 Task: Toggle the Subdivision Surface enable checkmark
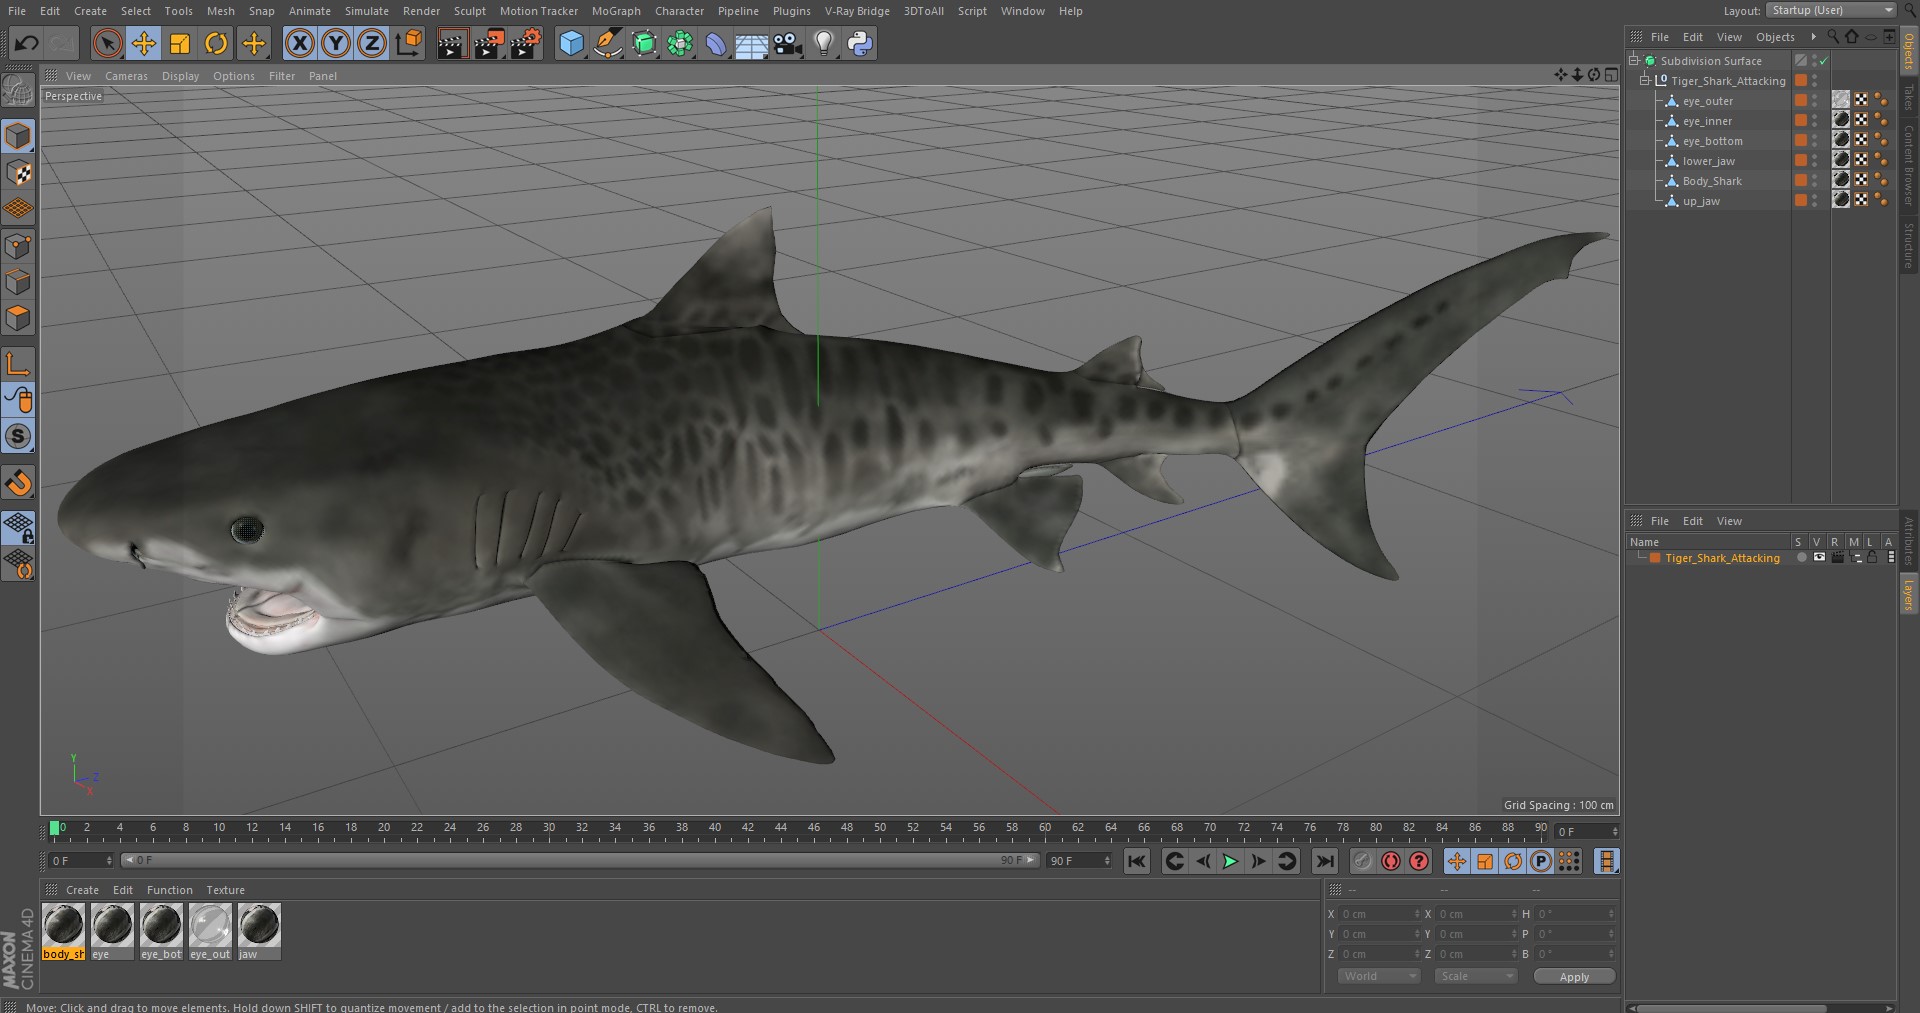pos(1824,61)
